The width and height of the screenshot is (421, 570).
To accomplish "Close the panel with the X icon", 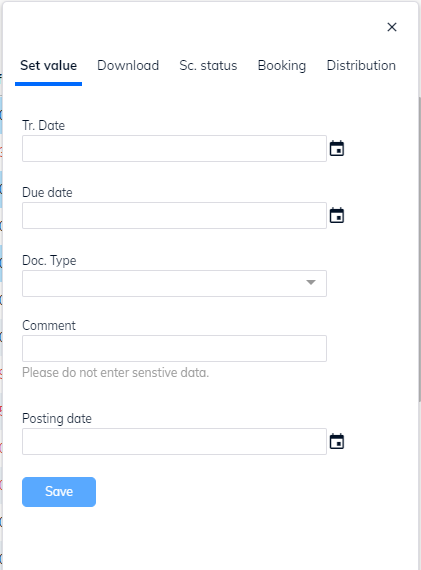I will [x=392, y=27].
